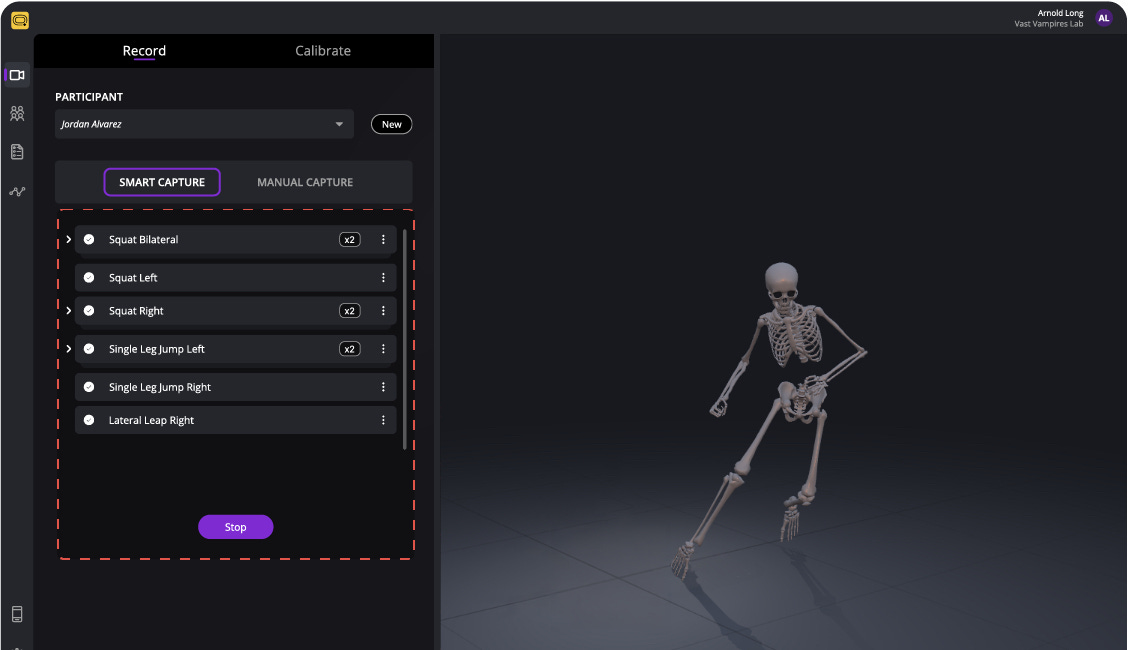Click the Vast Vampires Lab label
The width and height of the screenshot is (1128, 650).
click(x=1048, y=24)
